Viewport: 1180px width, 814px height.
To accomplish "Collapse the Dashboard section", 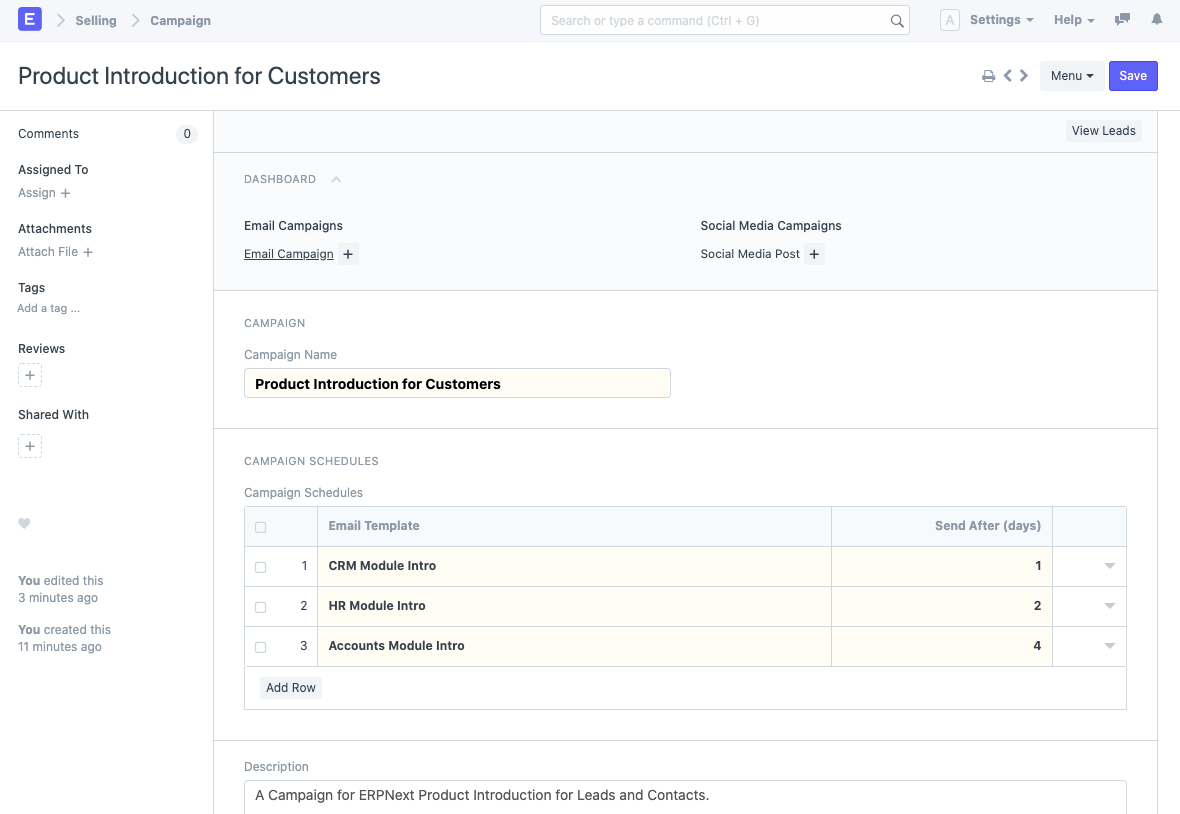I will (336, 180).
